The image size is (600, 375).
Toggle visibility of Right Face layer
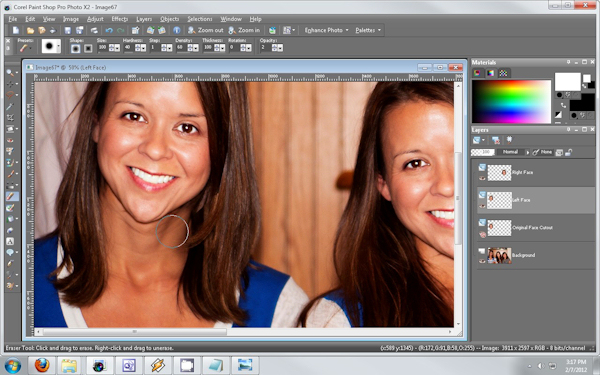[482, 178]
